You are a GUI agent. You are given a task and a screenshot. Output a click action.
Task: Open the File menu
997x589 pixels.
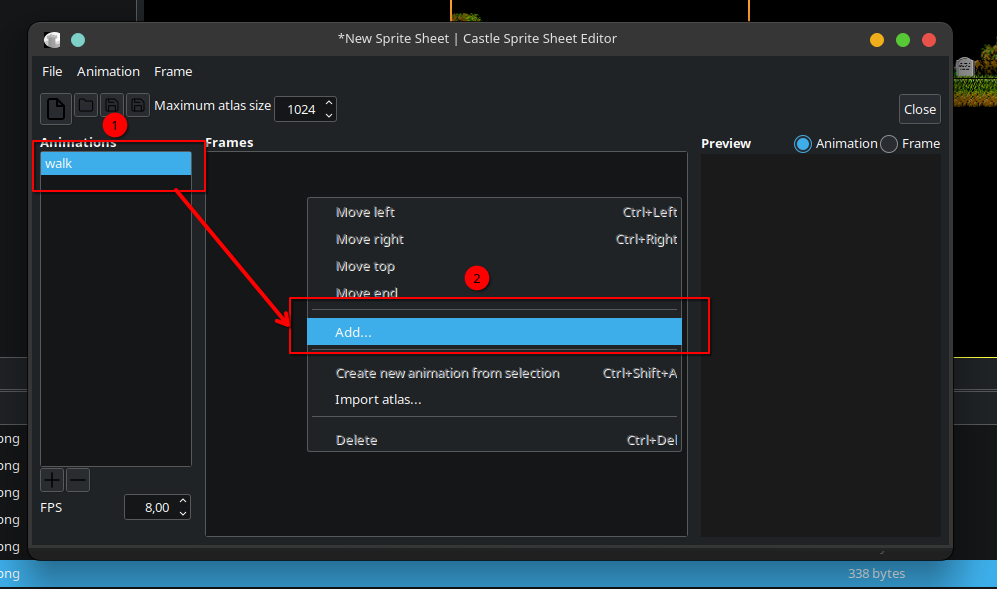[52, 72]
